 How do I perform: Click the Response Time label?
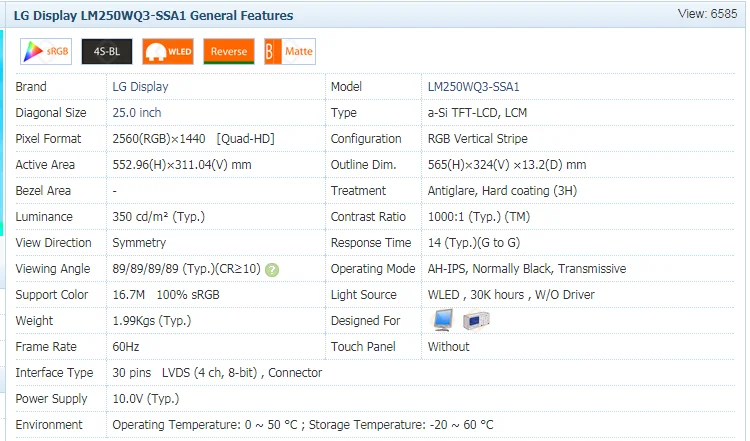tap(371, 243)
